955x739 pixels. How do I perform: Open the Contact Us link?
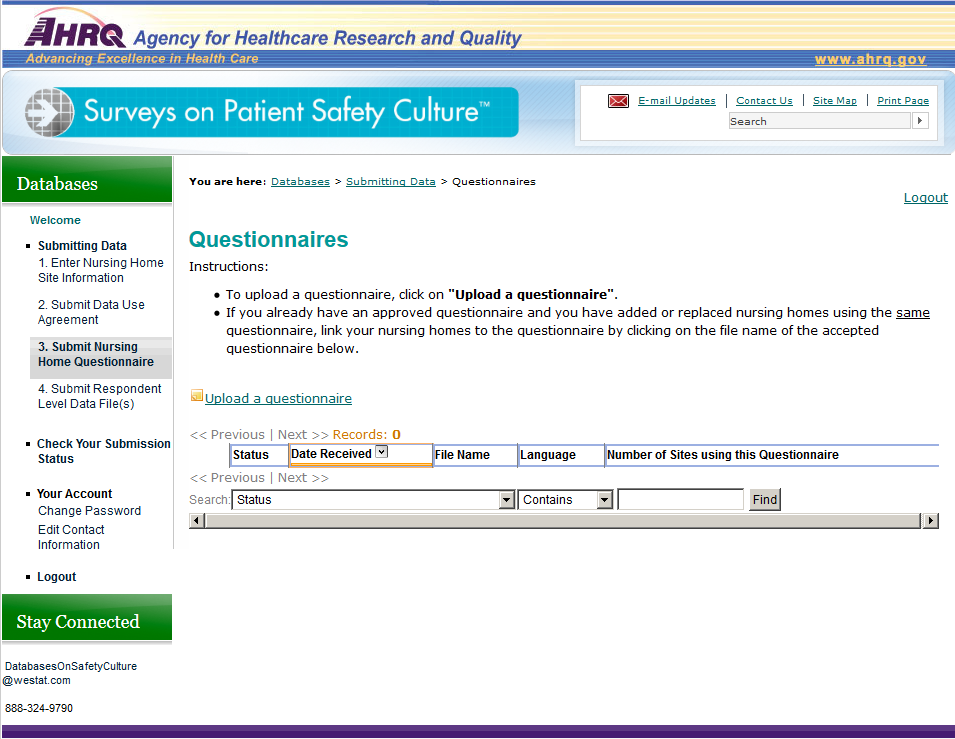click(764, 101)
